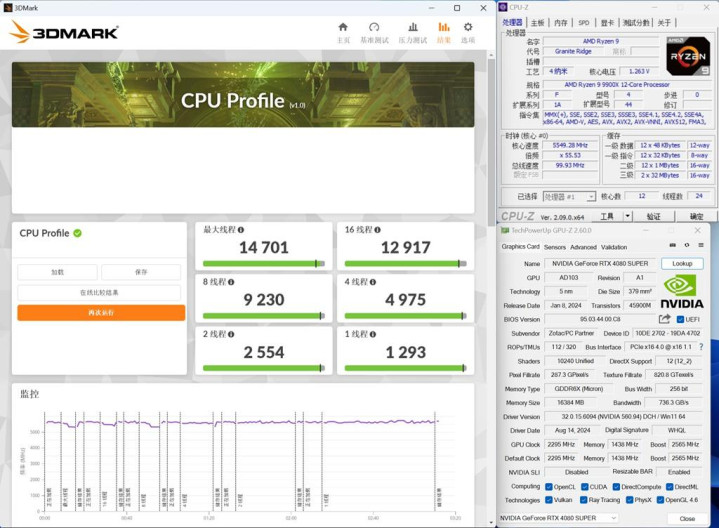
Task: Click the info icon beside 最大线程
Action: point(241,230)
